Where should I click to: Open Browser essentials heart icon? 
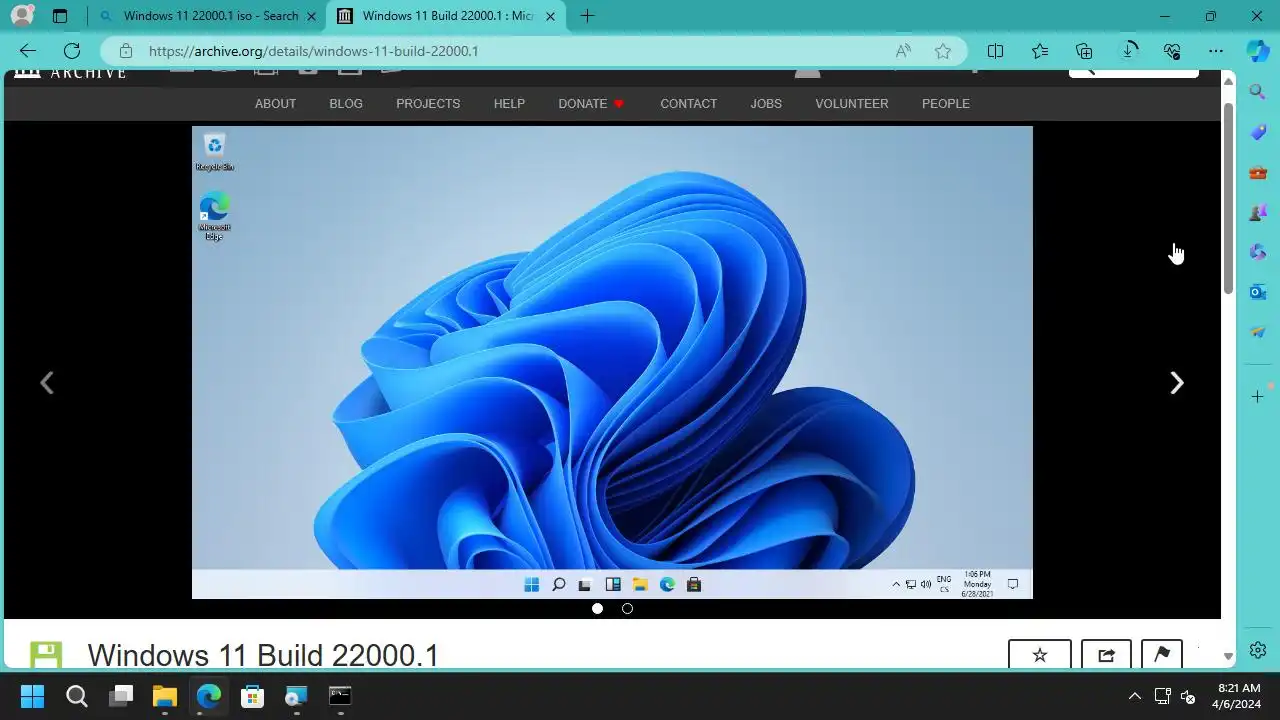click(1173, 51)
